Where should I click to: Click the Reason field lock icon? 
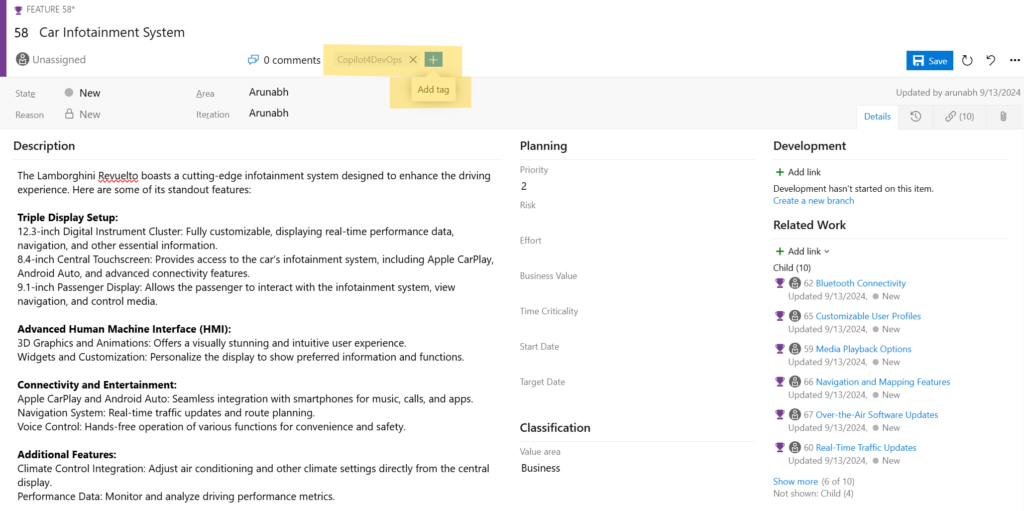coord(69,114)
